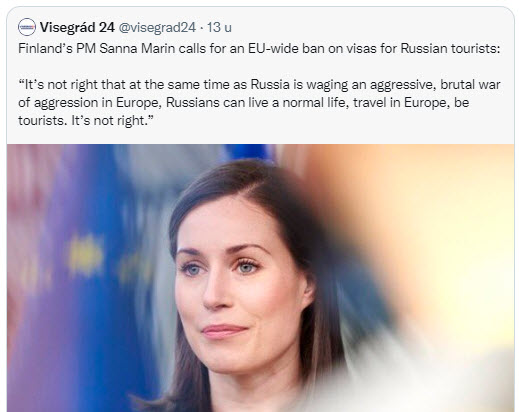Open the @visegrad24 handle link

point(157,27)
